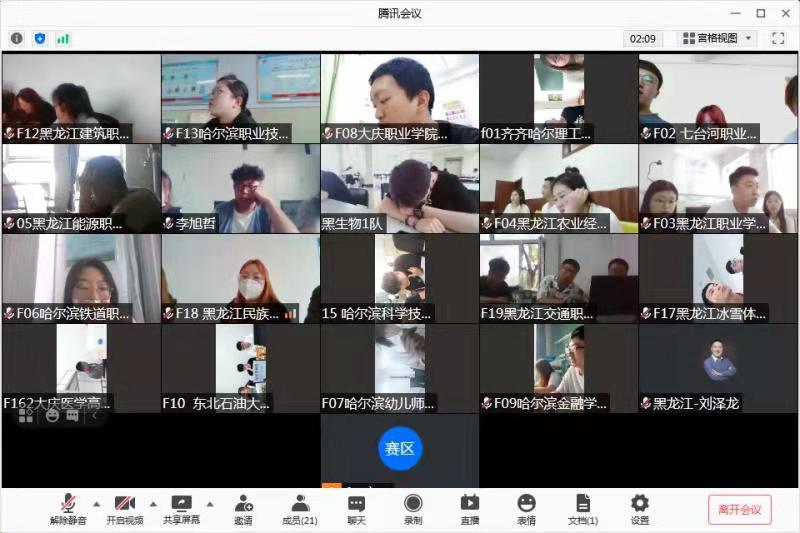Viewport: 800px width, 533px height.
Task: Open the 邀请 invite icon
Action: [x=243, y=508]
